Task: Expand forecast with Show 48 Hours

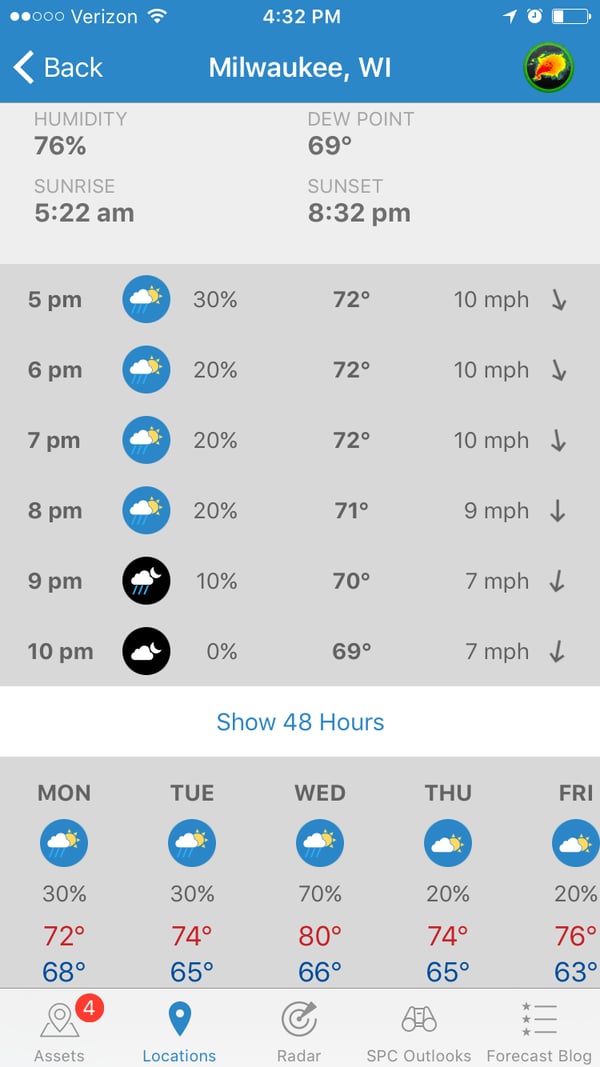Action: coord(300,722)
